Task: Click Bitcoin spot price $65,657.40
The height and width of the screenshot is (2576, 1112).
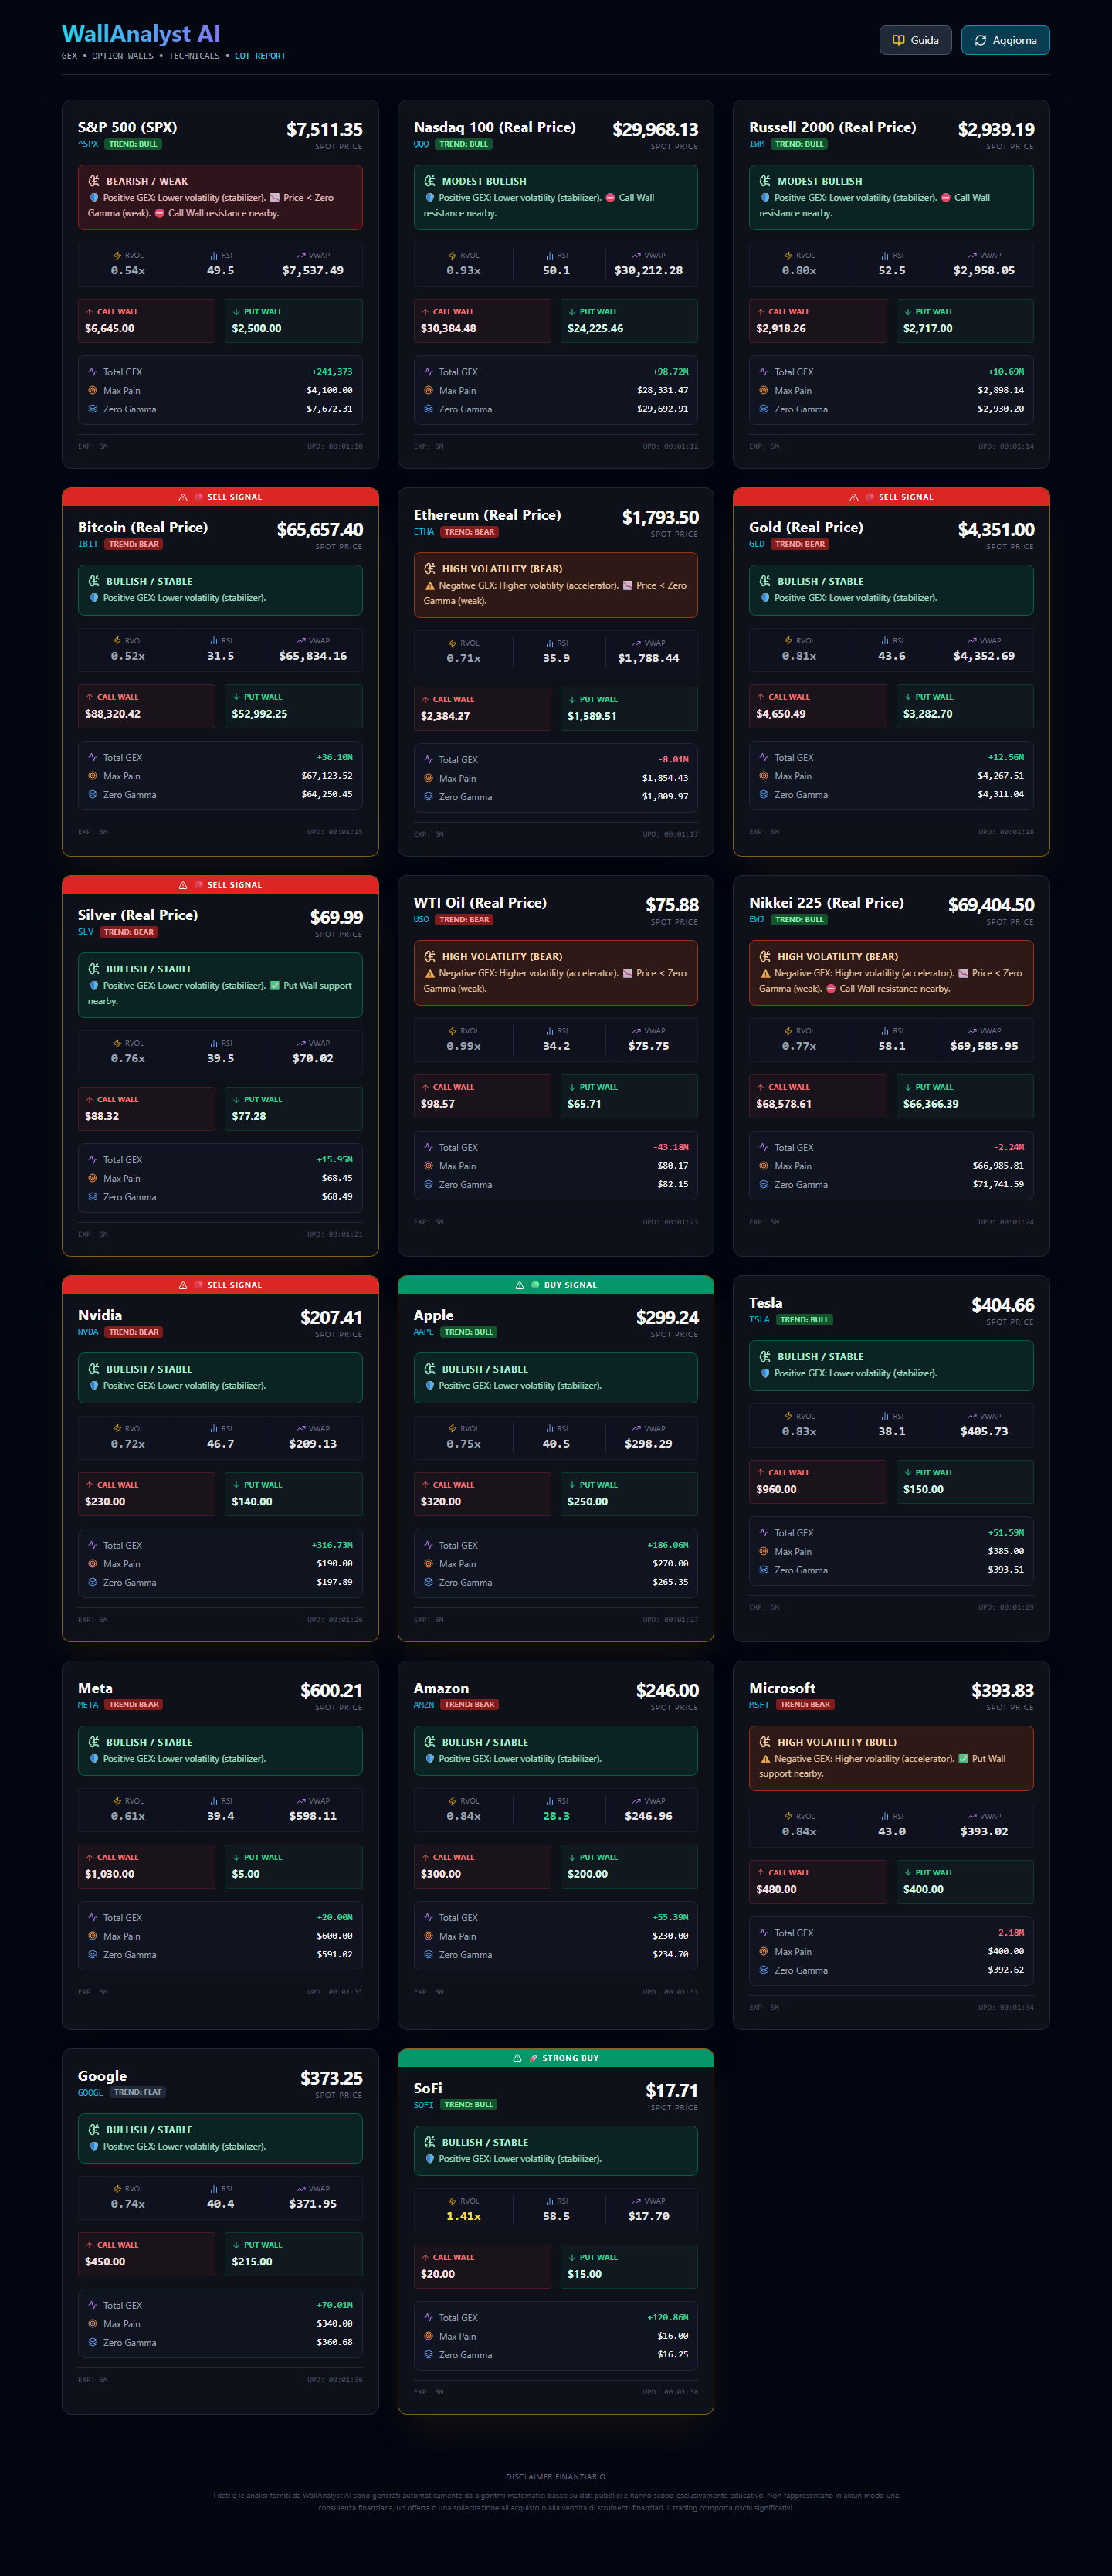Action: (x=320, y=530)
